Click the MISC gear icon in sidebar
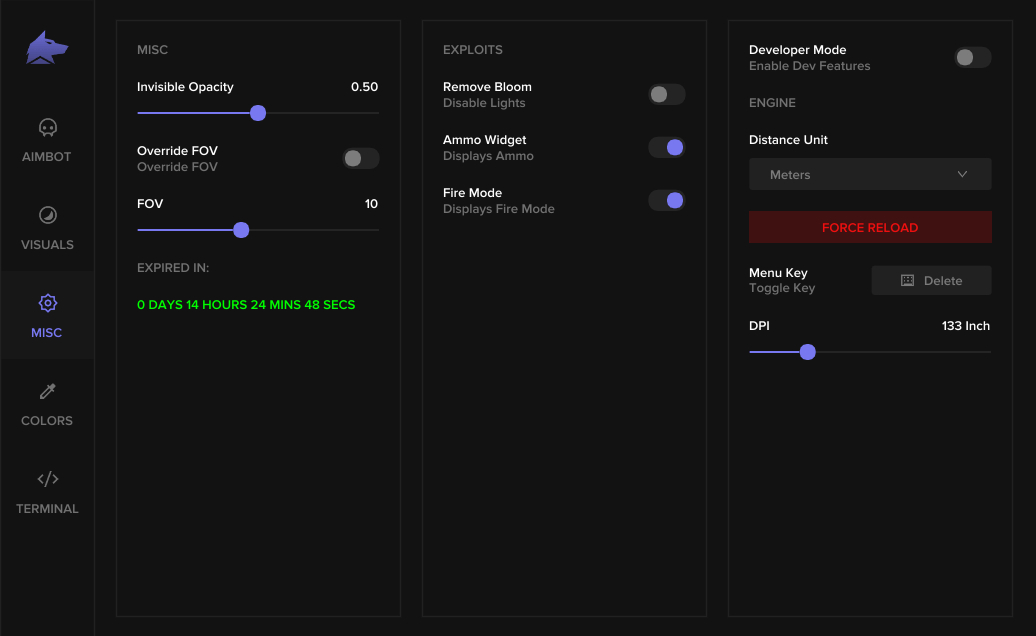The width and height of the screenshot is (1036, 636). (x=46, y=303)
